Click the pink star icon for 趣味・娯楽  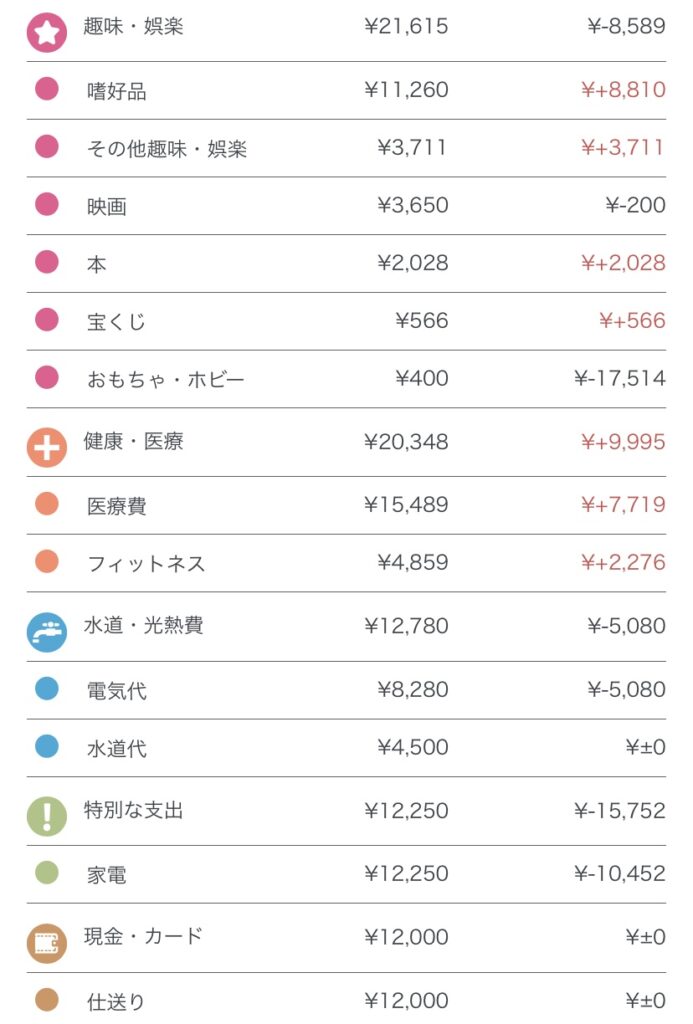(x=46, y=32)
